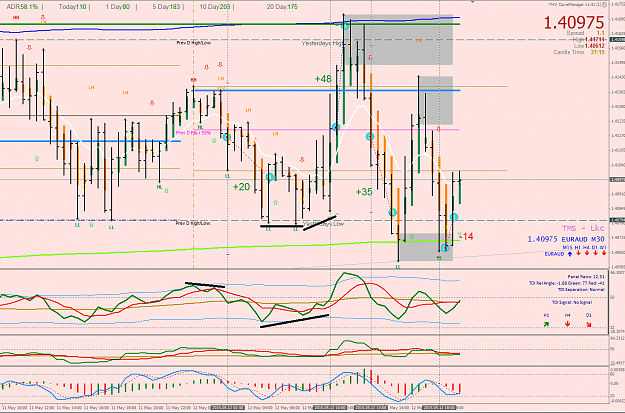The width and height of the screenshot is (625, 413).
Task: Click the blue 1.40975 EURAUD M30 label
Action: coord(566,239)
